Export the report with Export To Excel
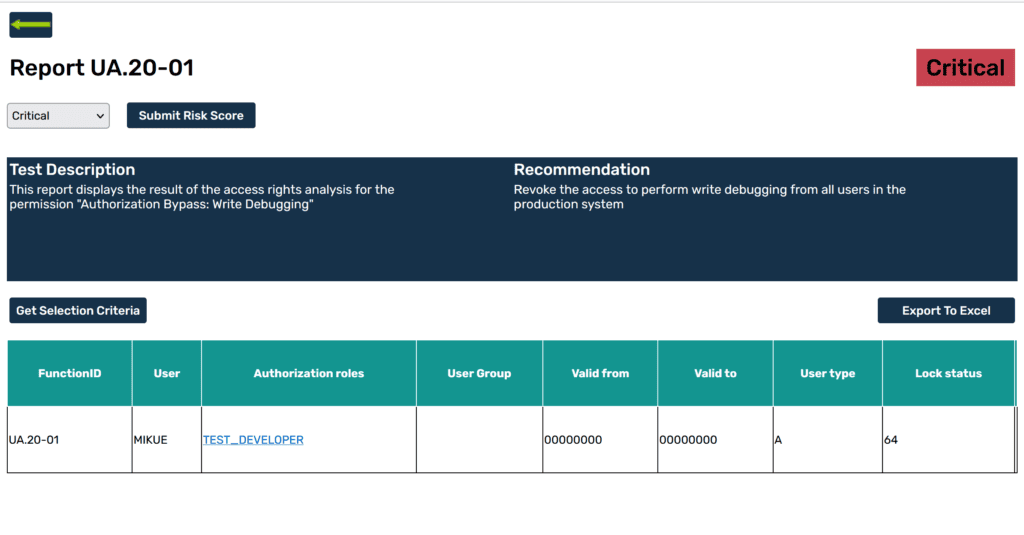The height and width of the screenshot is (535, 1024). (945, 311)
